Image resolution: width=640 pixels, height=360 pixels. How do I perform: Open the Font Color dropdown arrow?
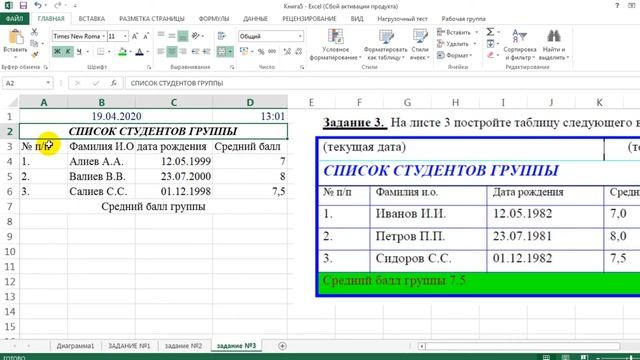point(147,52)
